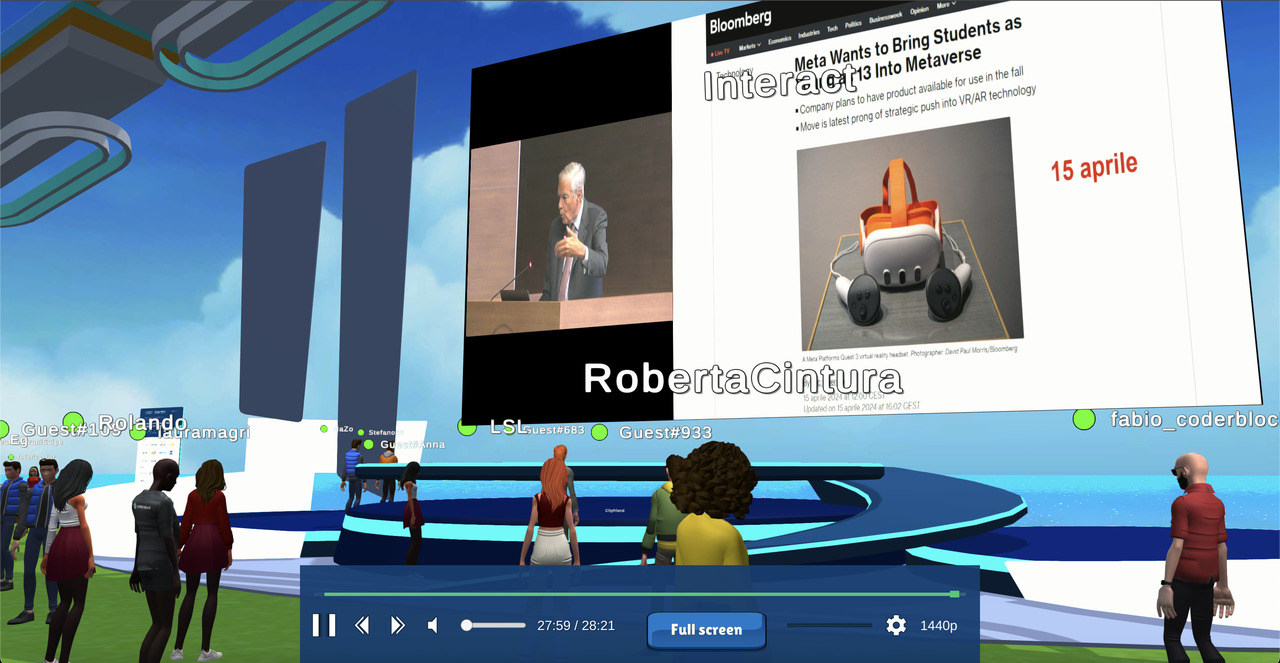Mute audio with the speaker icon

click(433, 626)
